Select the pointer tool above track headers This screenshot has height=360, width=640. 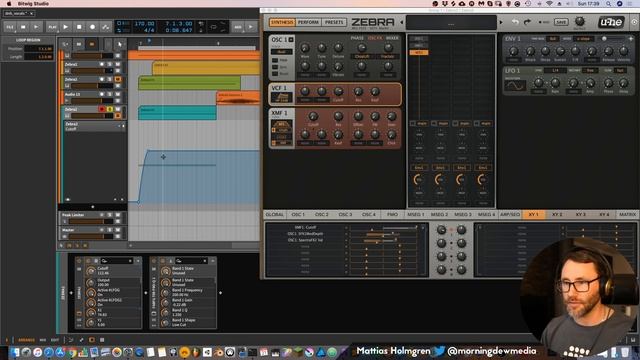[119, 44]
